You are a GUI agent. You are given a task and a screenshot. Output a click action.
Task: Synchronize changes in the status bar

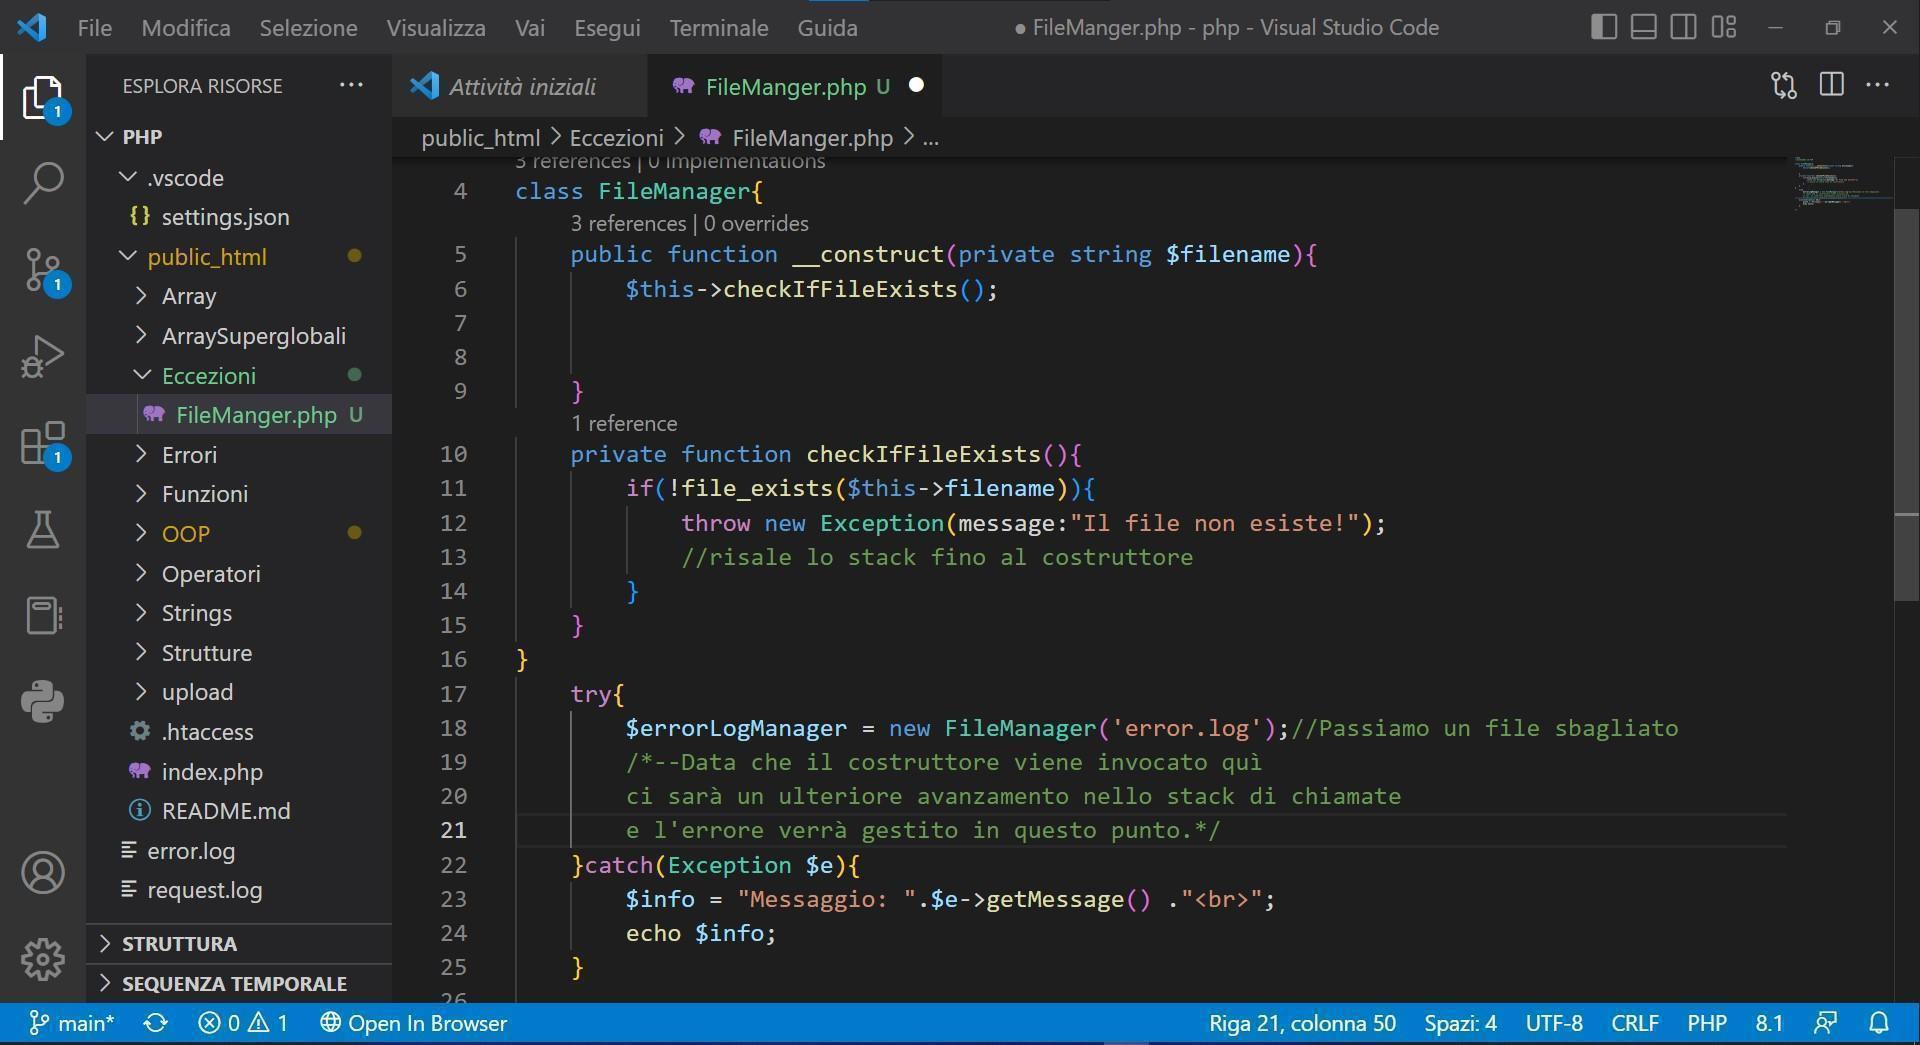point(155,1023)
